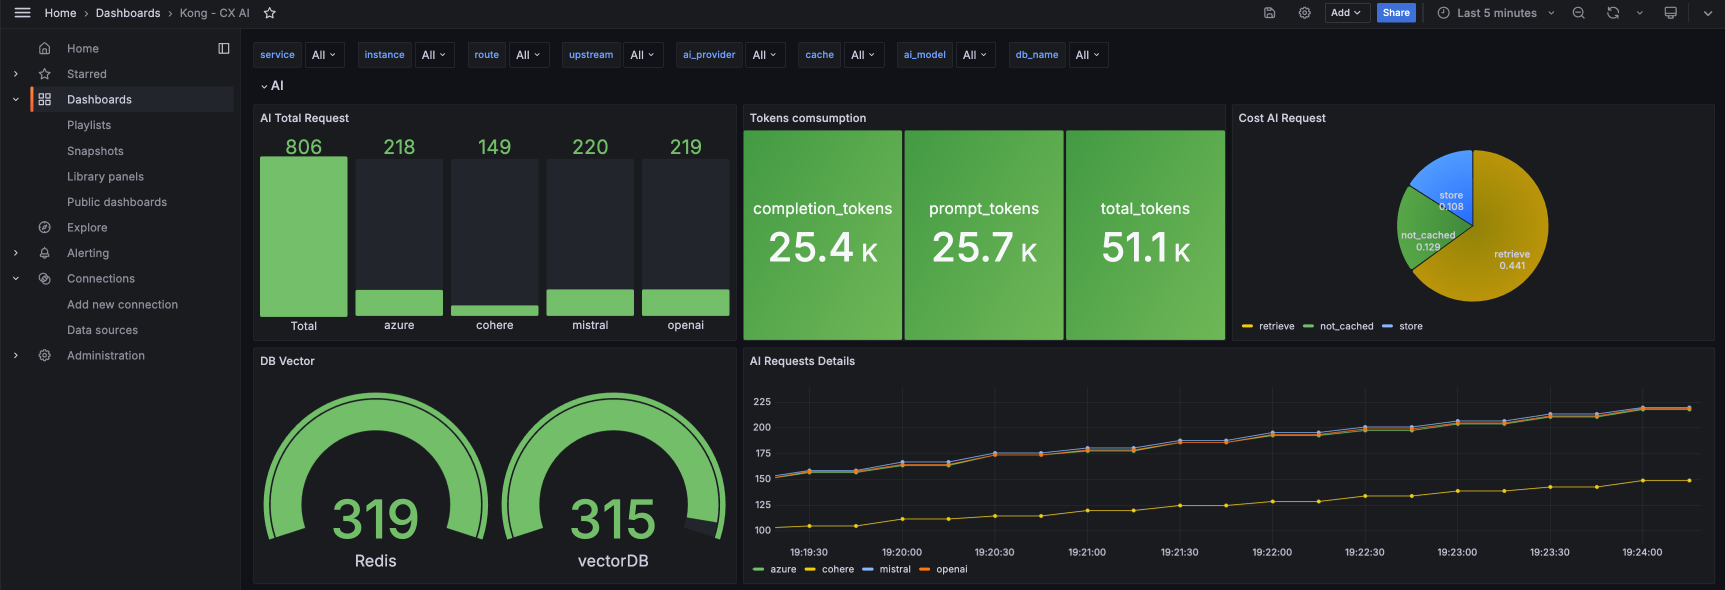Click the DB Vector panel title
Image resolution: width=1725 pixels, height=590 pixels.
click(x=287, y=361)
